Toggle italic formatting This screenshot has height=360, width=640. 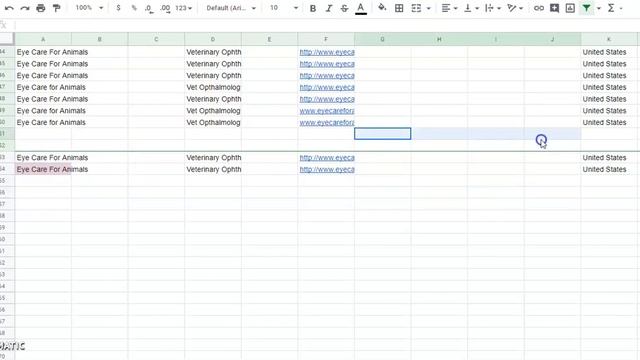pos(328,8)
